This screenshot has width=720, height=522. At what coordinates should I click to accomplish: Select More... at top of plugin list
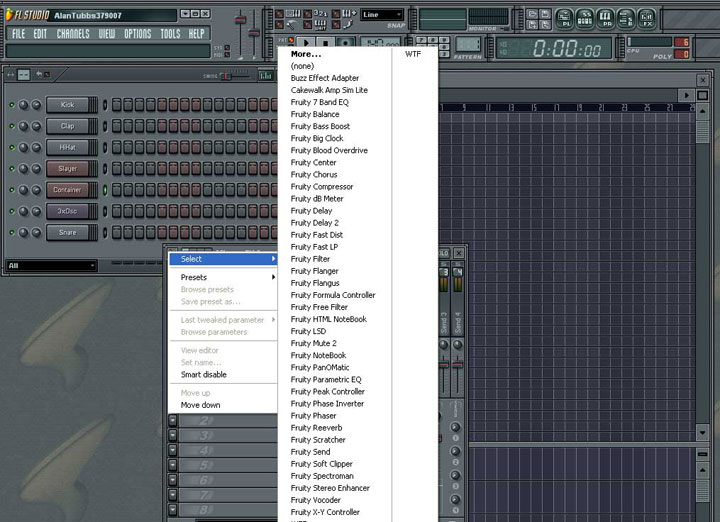tap(306, 54)
